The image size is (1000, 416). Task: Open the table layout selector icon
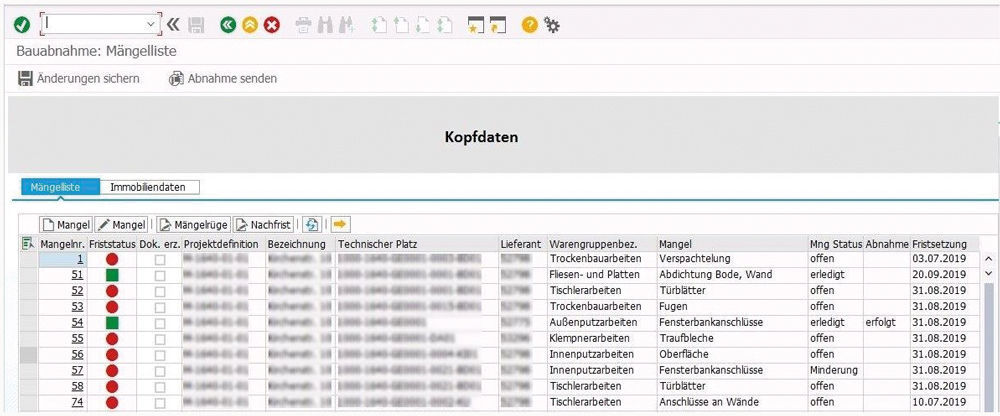tap(27, 243)
